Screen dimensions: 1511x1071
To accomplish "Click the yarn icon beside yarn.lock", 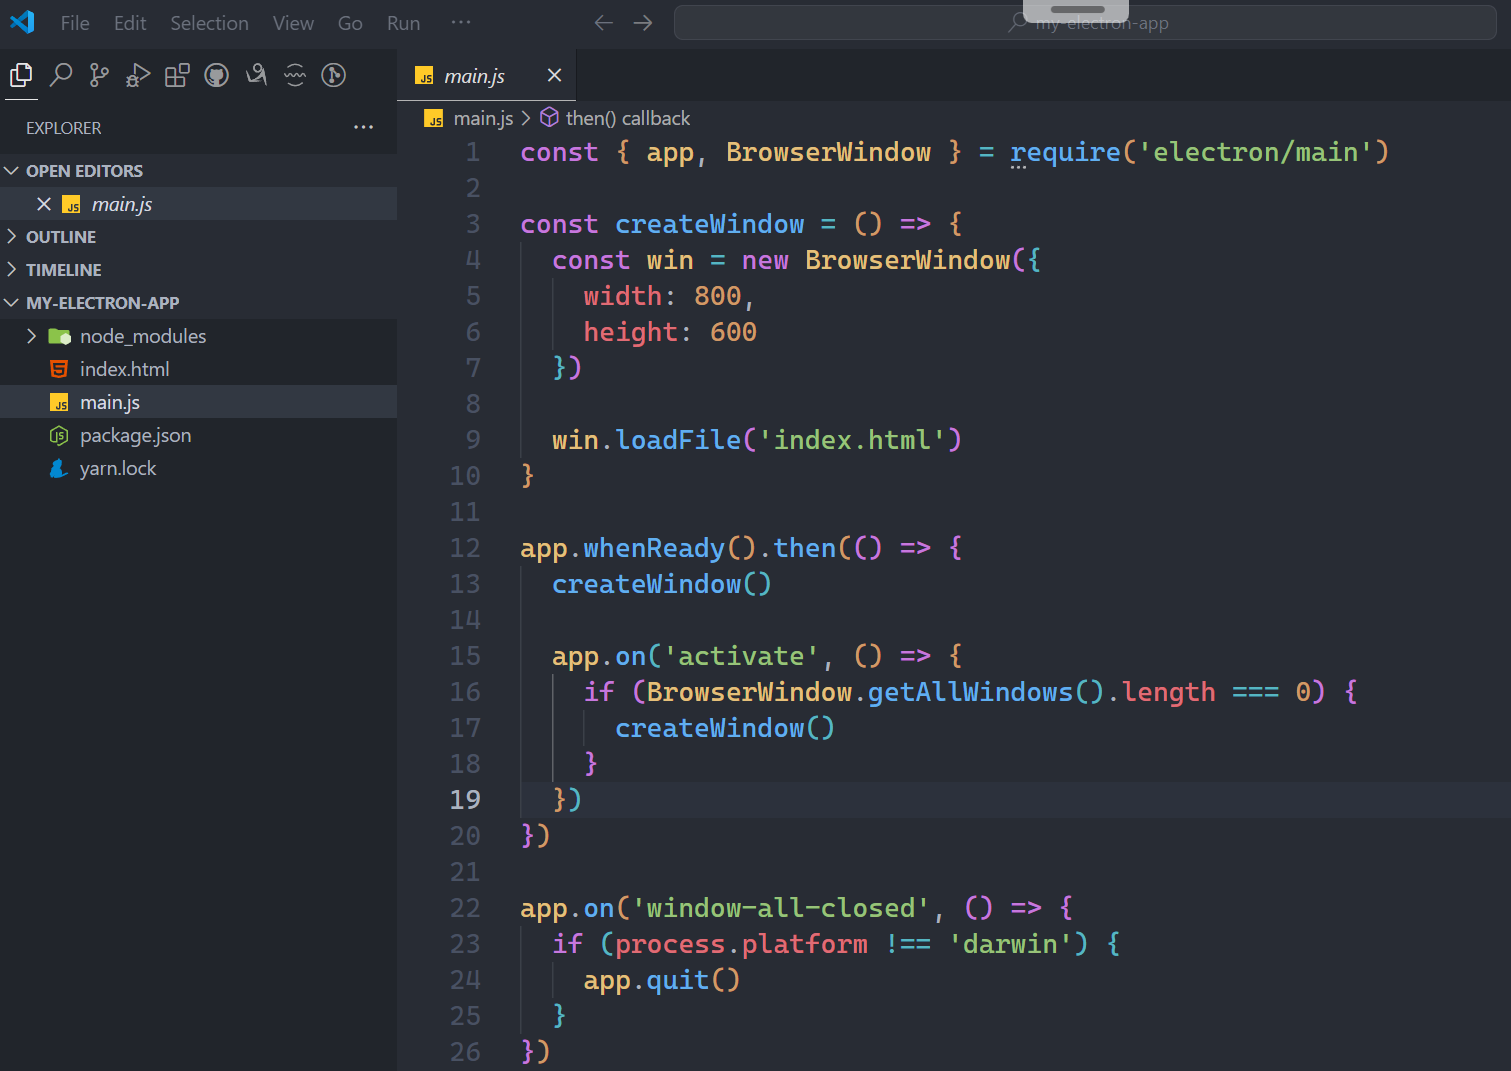I will click(59, 468).
